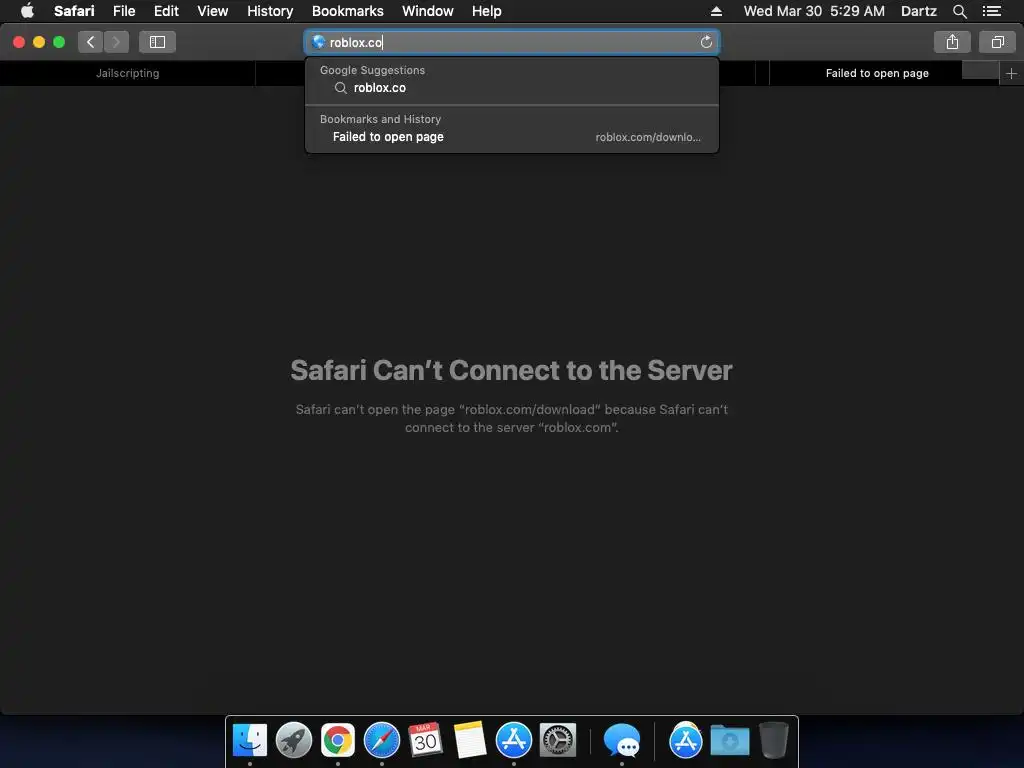This screenshot has height=768, width=1024.
Task: Open the Safari application menu
Action: (x=74, y=11)
